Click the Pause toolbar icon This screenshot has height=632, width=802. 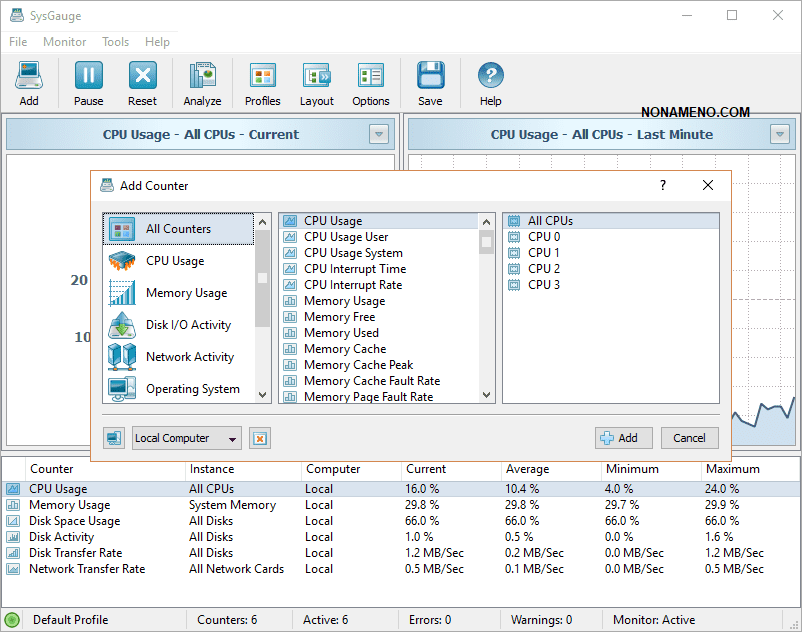point(88,82)
